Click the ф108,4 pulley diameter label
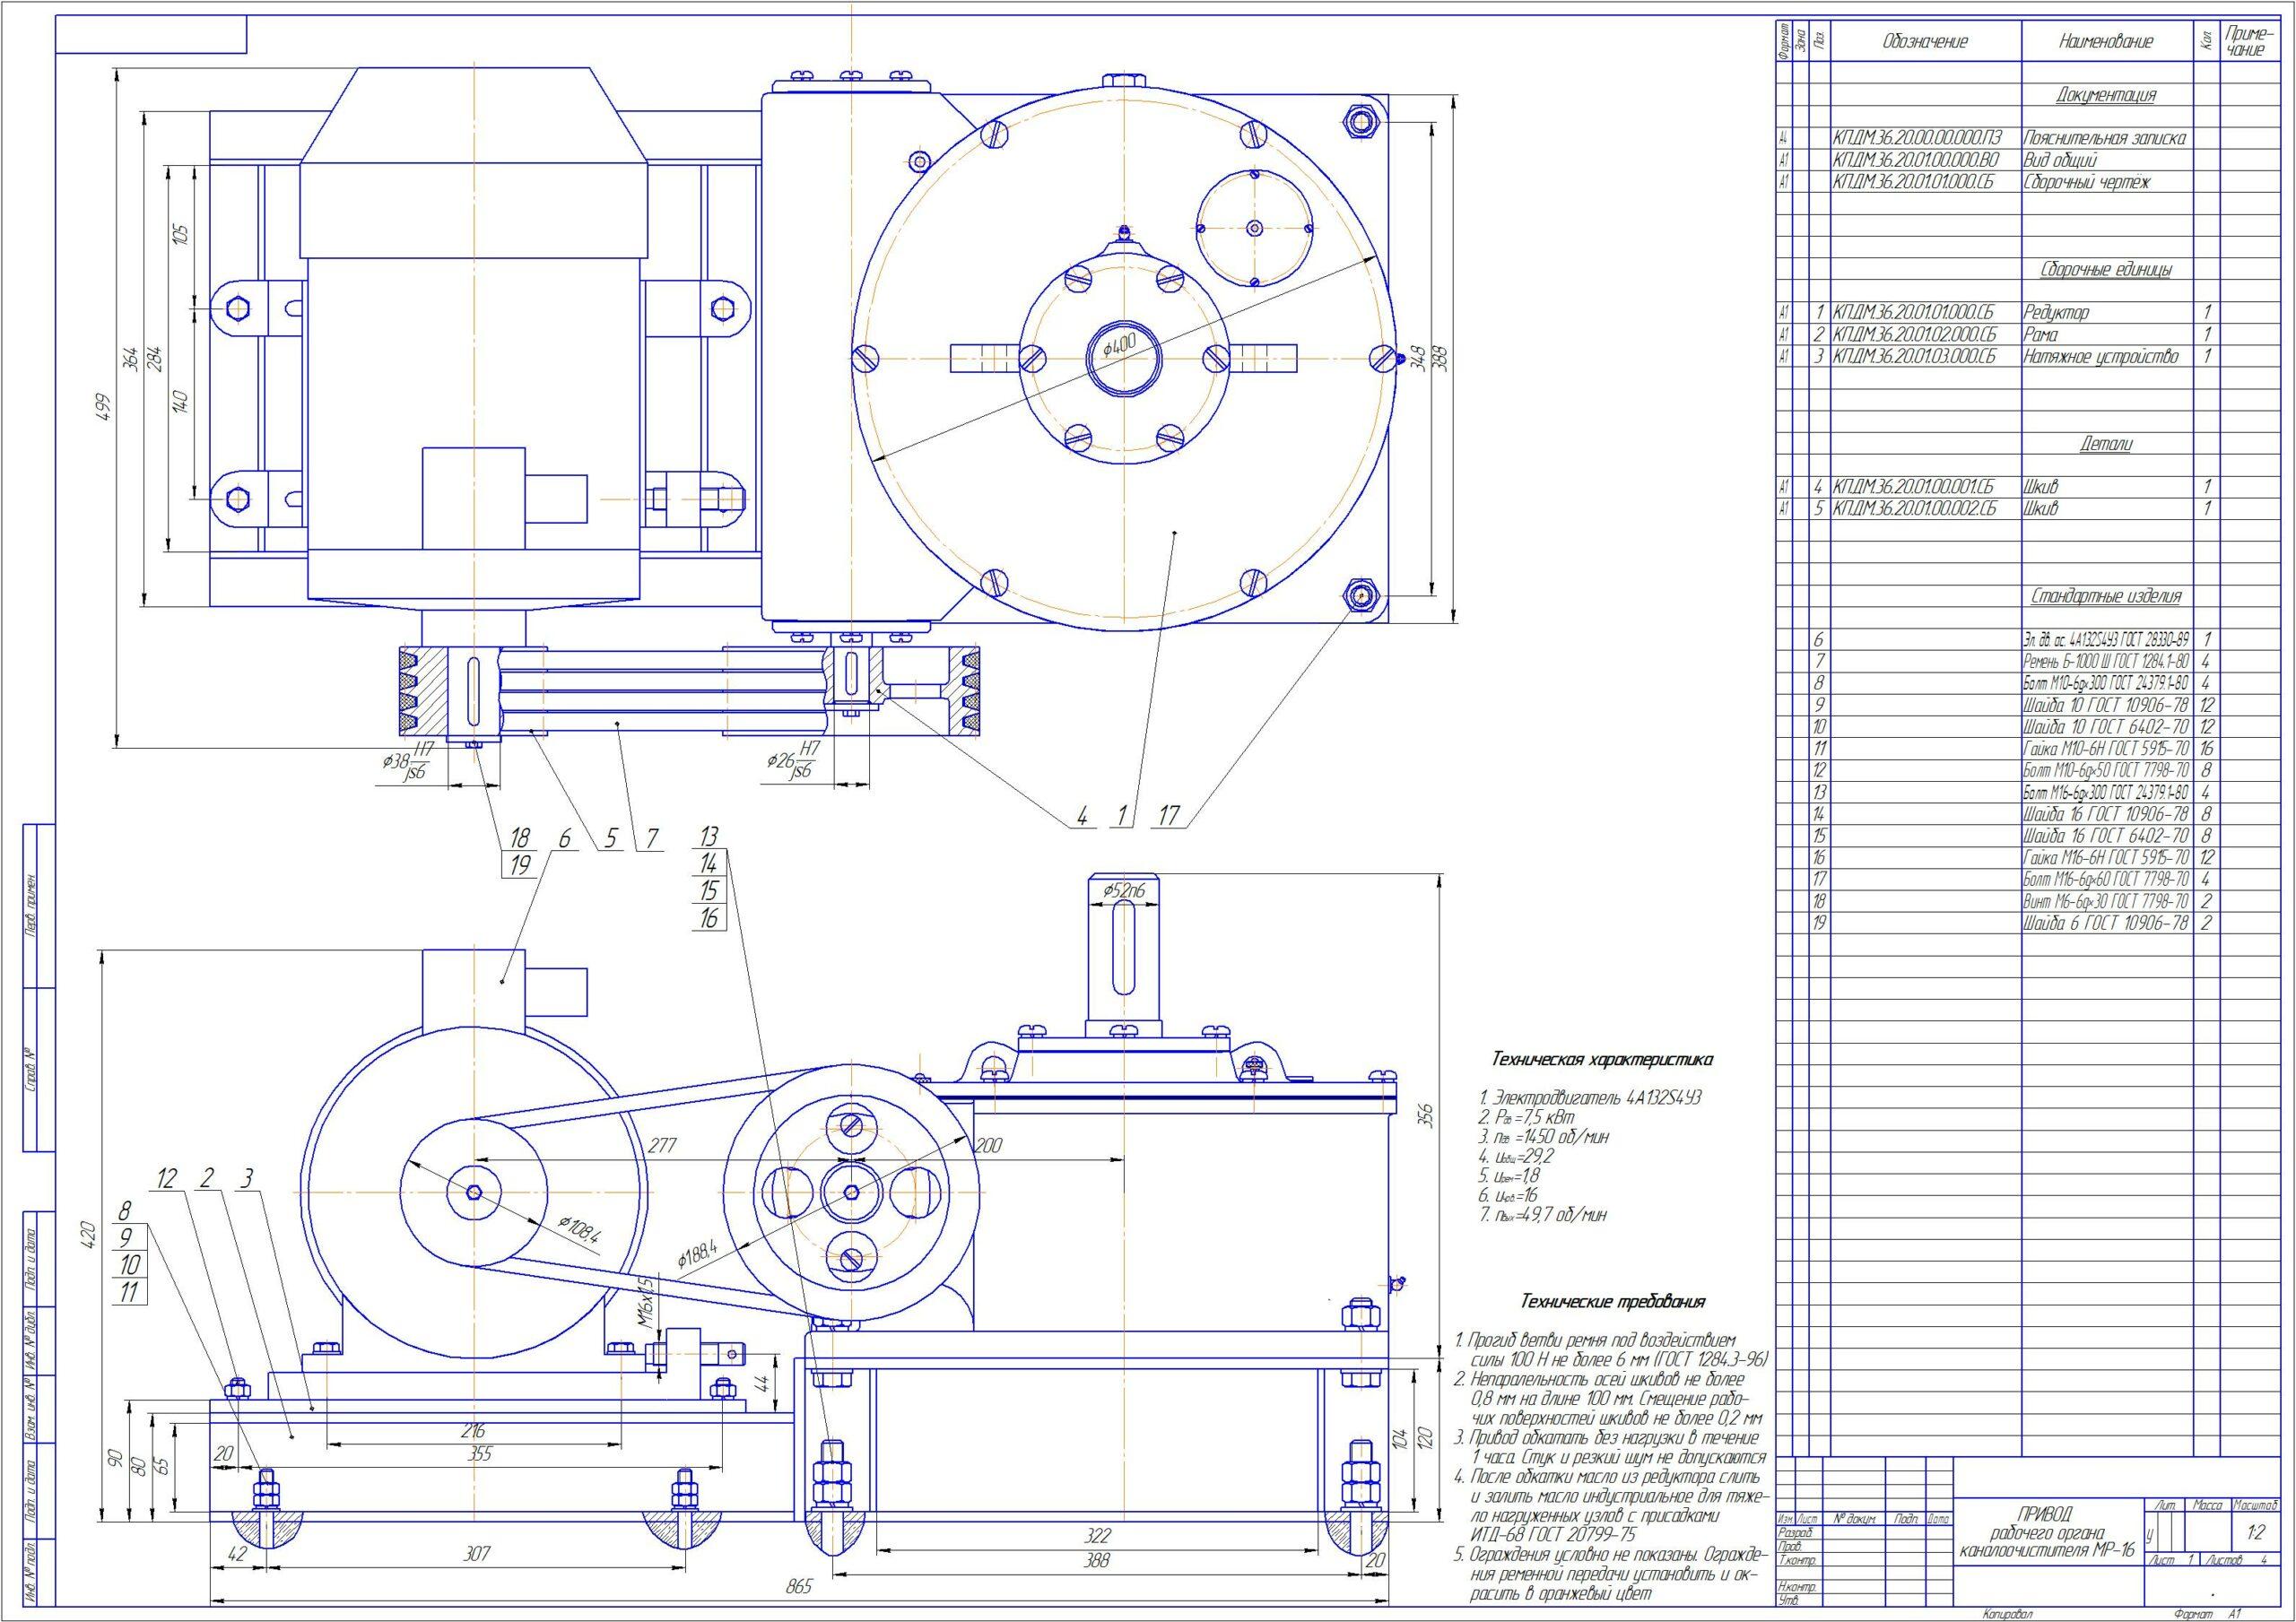The width and height of the screenshot is (2296, 1622). (580, 1232)
